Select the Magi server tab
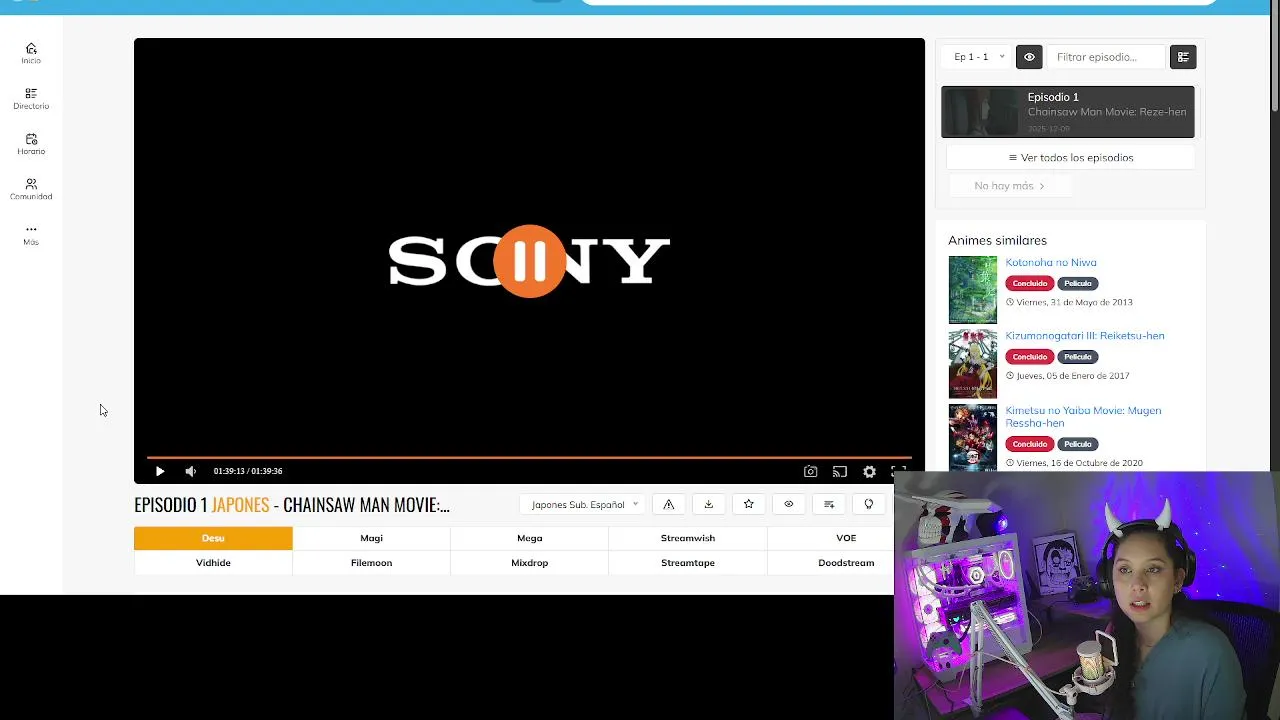Screen dimensions: 1280x720 pyautogui.click(x=372, y=538)
